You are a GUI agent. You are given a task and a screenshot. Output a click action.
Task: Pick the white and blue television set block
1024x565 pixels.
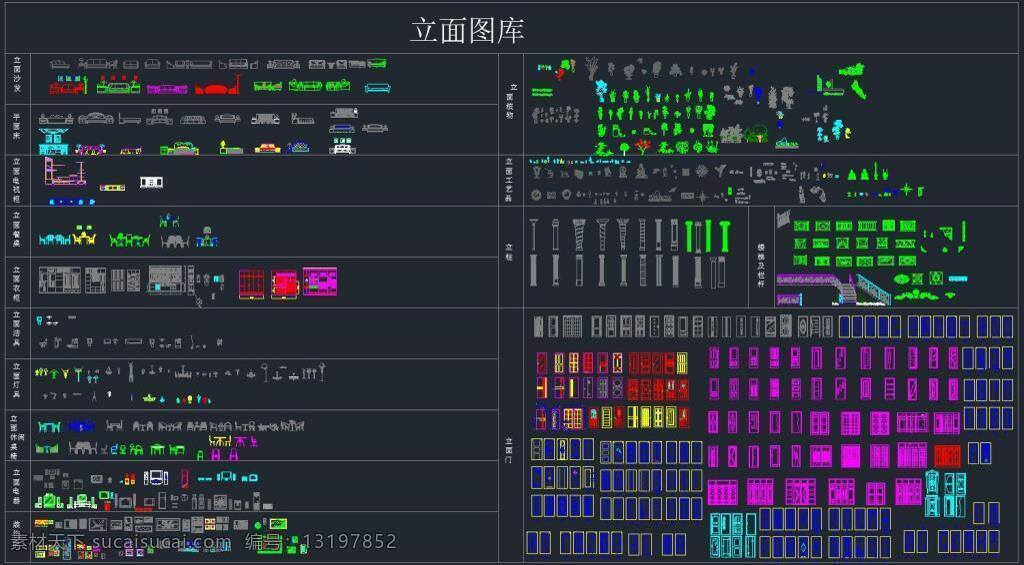[157, 477]
